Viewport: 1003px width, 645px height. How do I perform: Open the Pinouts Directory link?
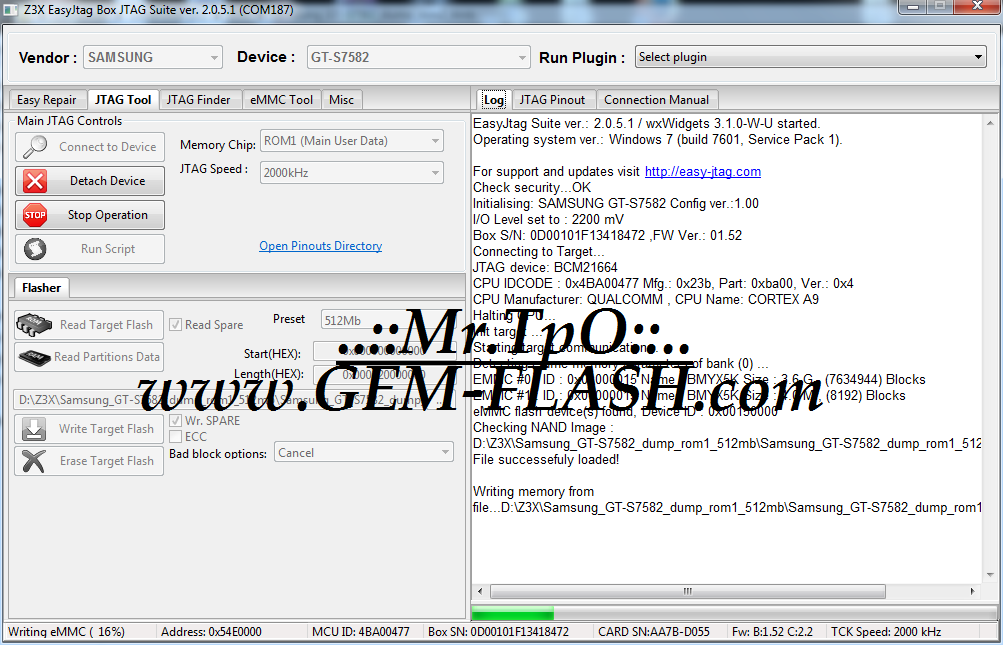click(x=320, y=246)
